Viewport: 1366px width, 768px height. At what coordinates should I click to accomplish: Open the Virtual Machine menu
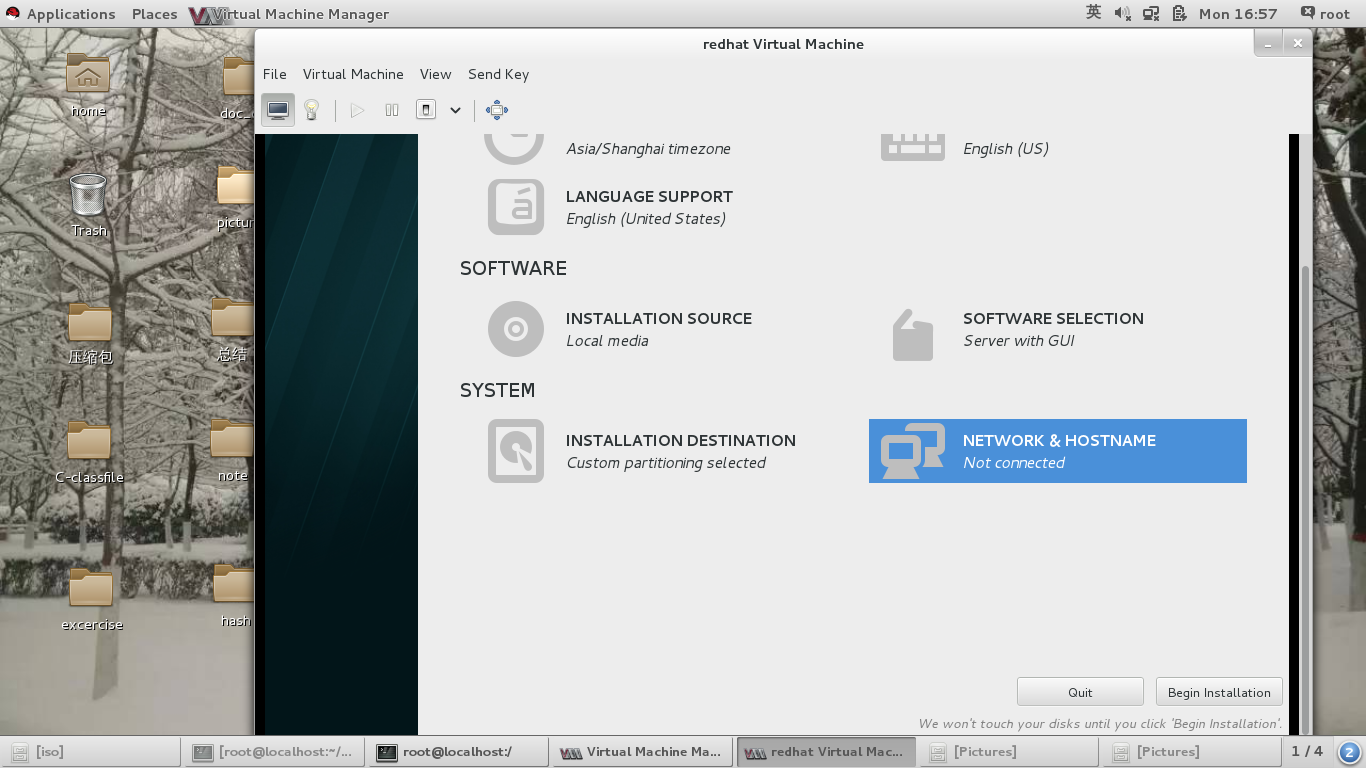coord(353,74)
